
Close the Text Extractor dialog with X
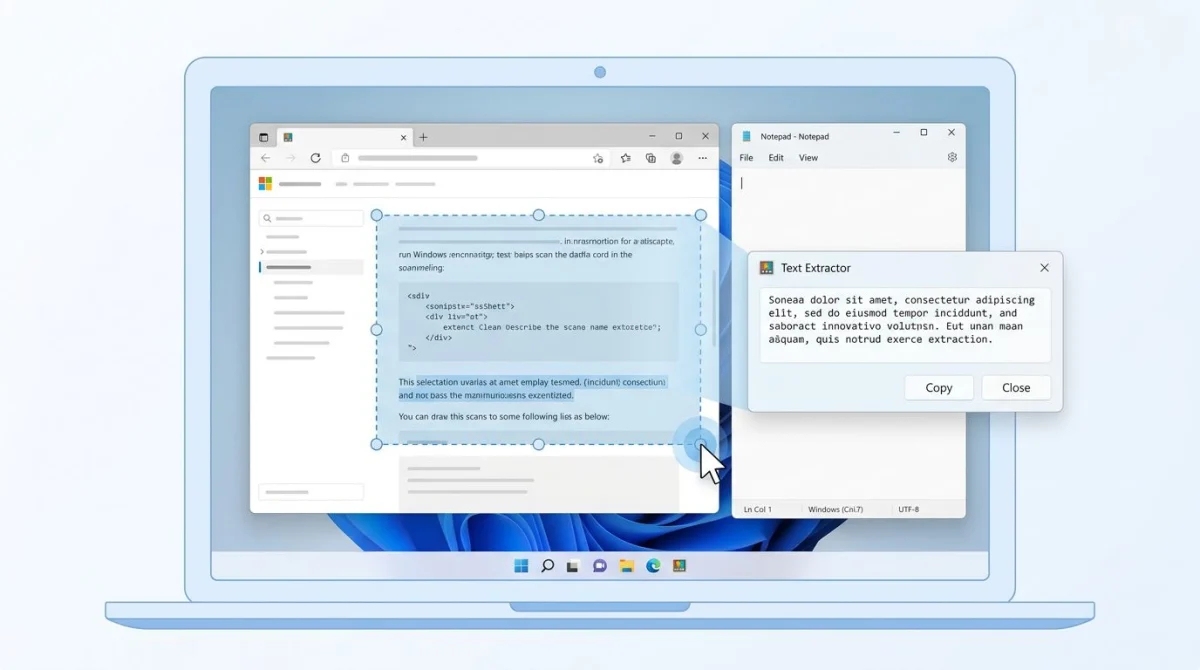tap(1044, 268)
